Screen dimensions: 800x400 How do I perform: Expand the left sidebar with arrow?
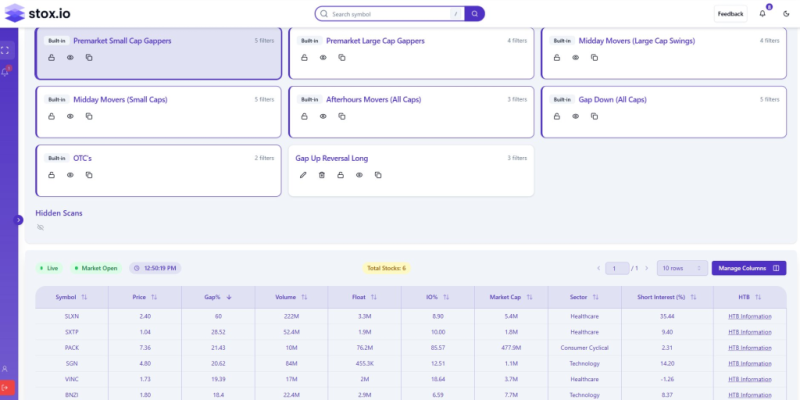point(18,219)
